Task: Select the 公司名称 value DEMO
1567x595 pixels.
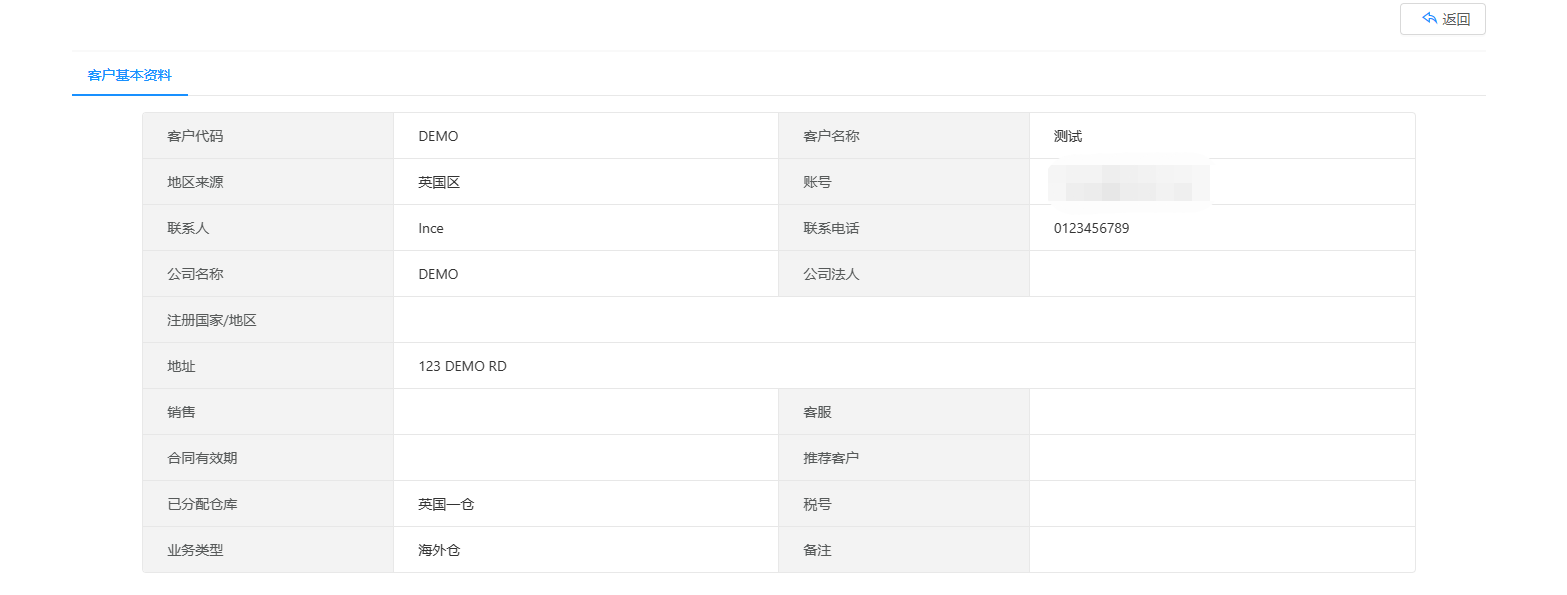Action: pyautogui.click(x=438, y=274)
